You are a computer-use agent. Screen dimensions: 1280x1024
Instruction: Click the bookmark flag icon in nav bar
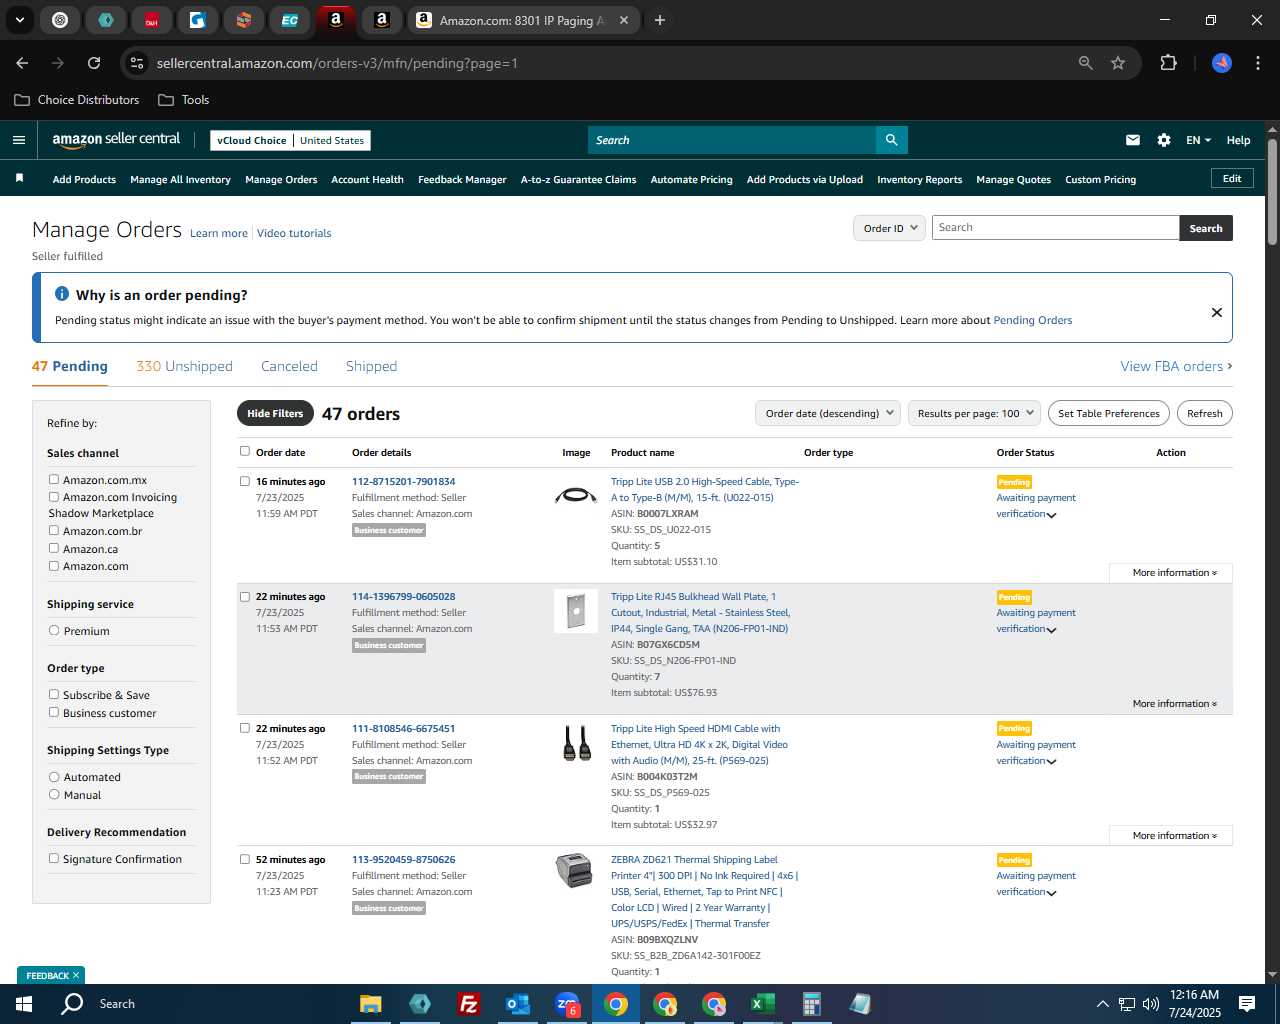pos(19,179)
